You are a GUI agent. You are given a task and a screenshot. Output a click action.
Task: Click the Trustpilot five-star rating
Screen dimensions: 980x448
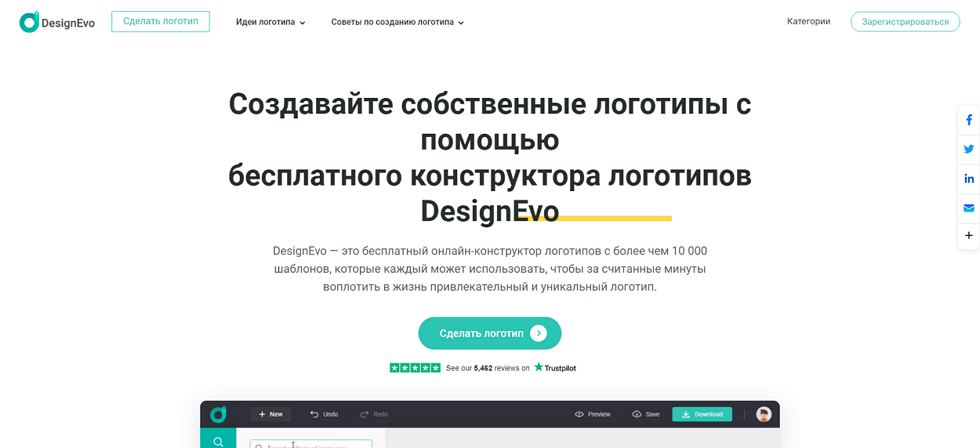(414, 367)
